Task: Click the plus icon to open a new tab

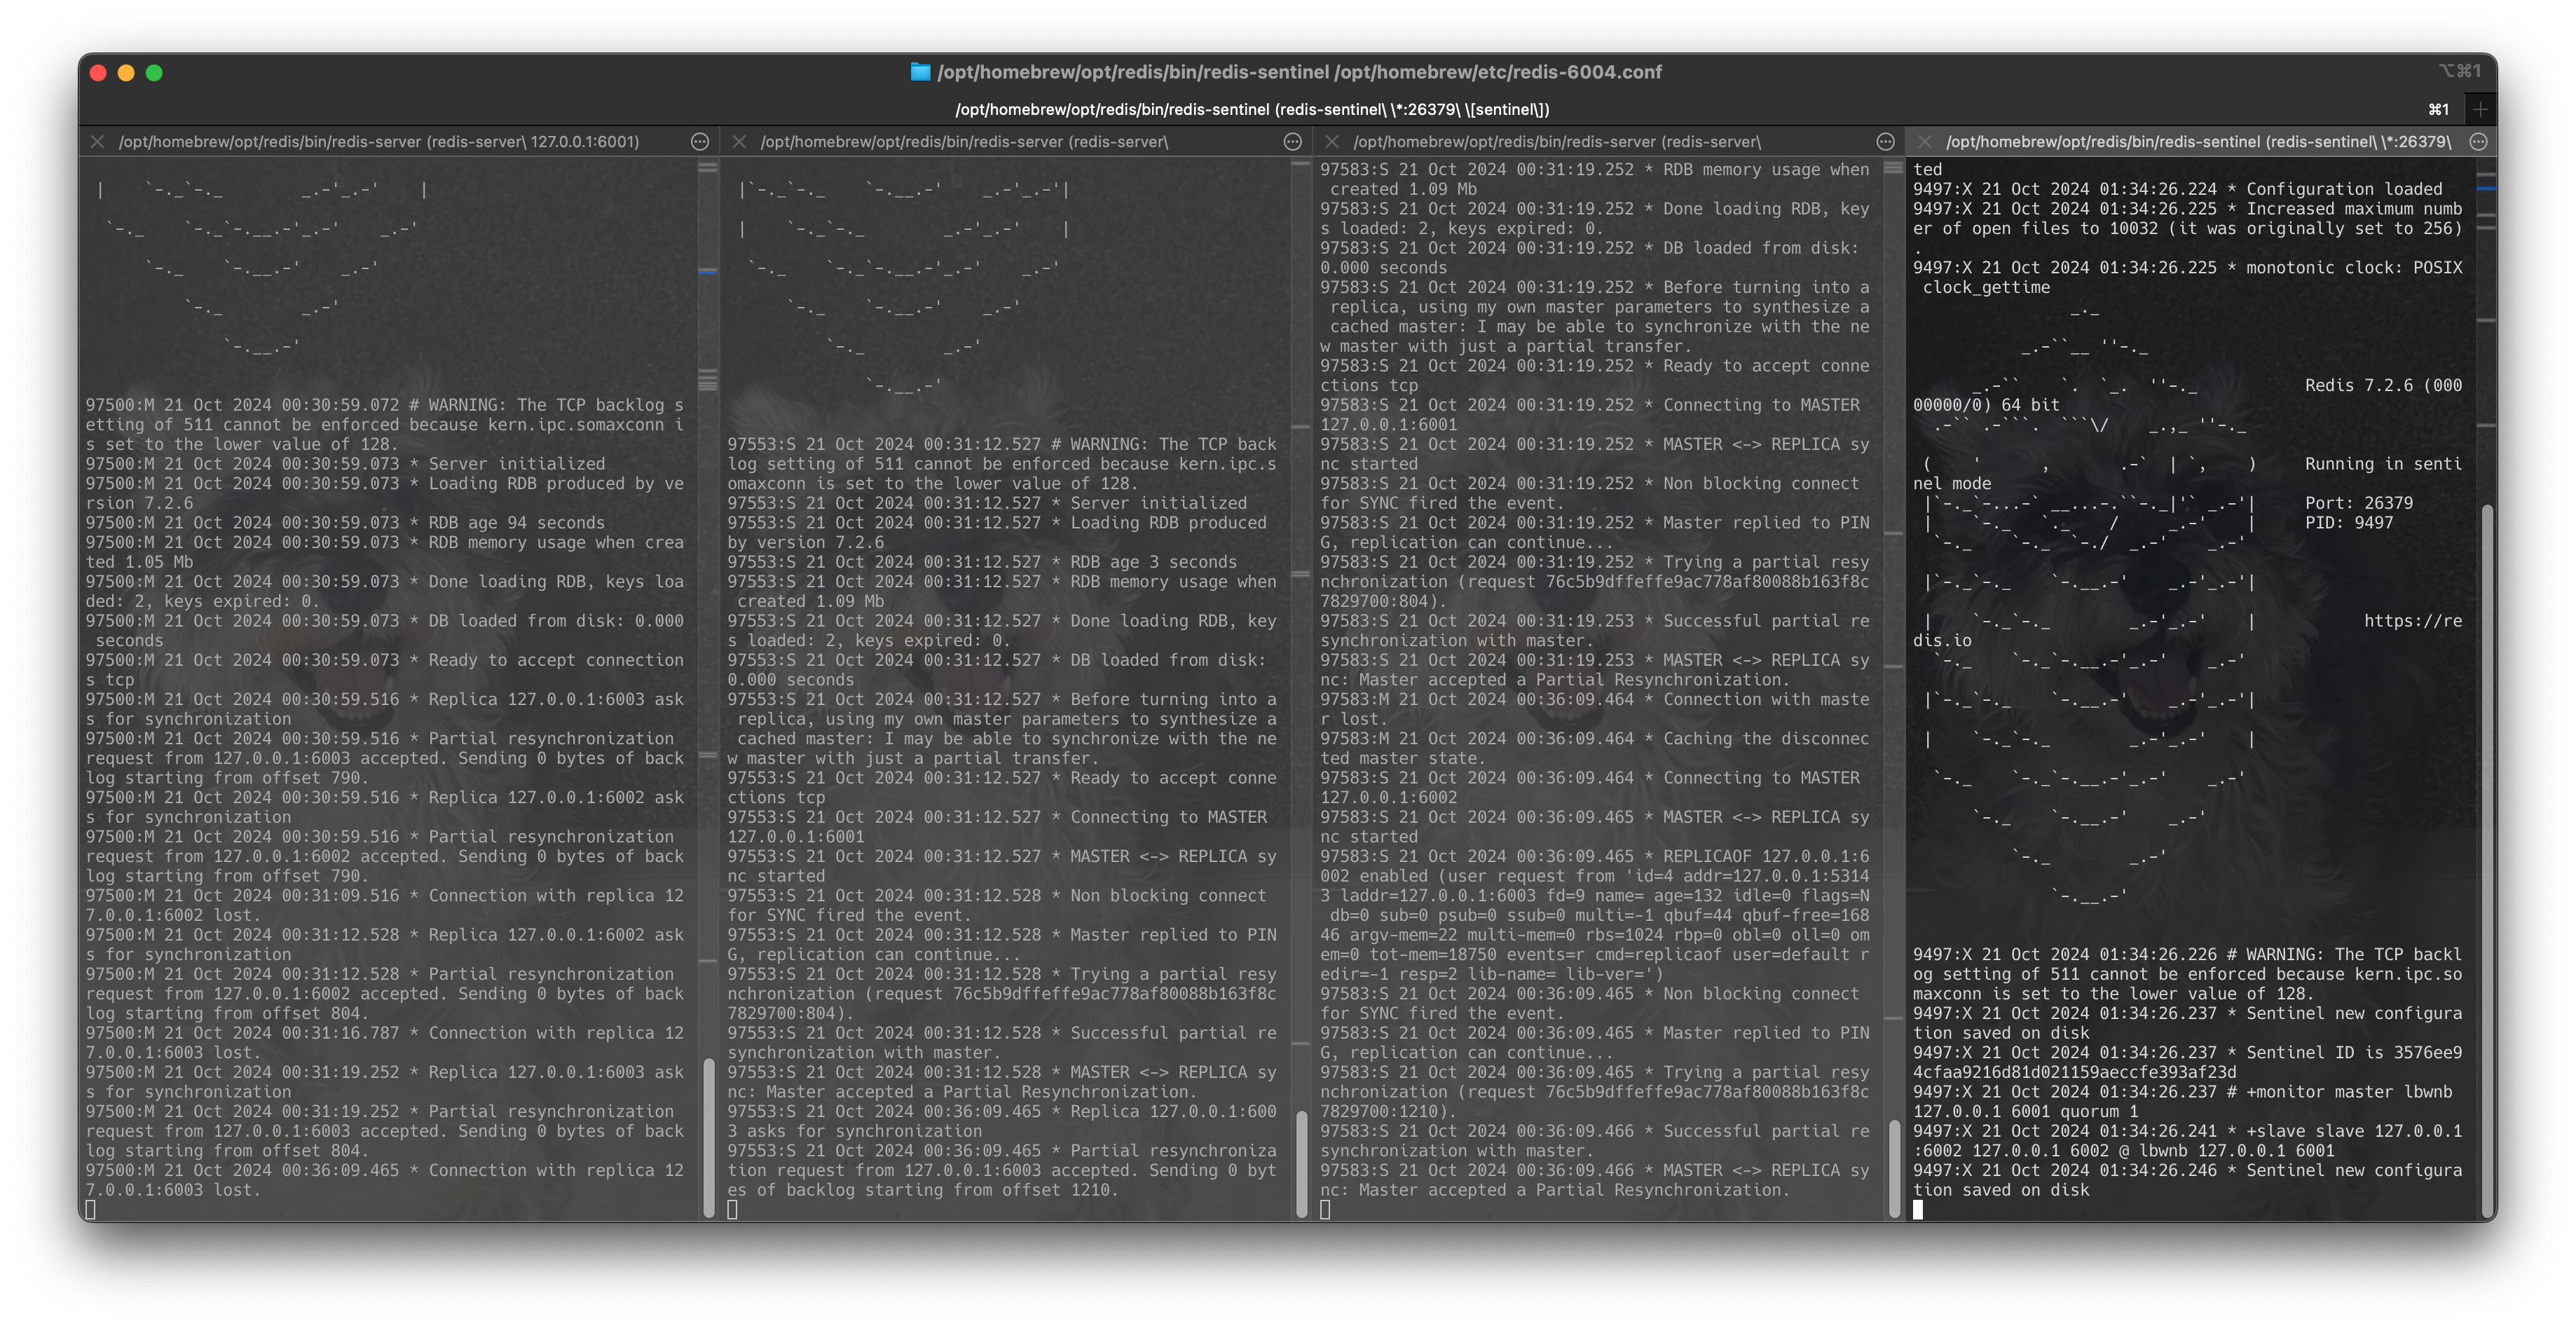Action: (2481, 109)
